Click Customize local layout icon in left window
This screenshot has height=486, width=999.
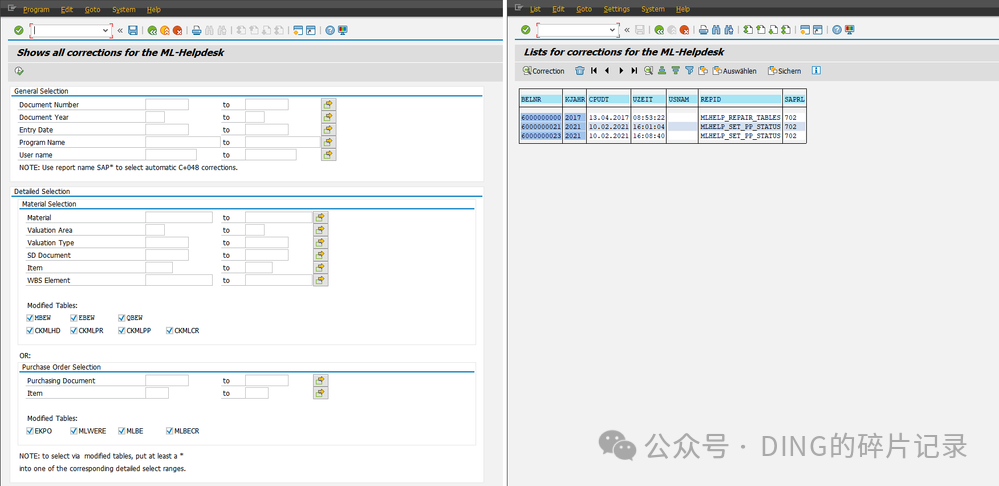point(343,30)
